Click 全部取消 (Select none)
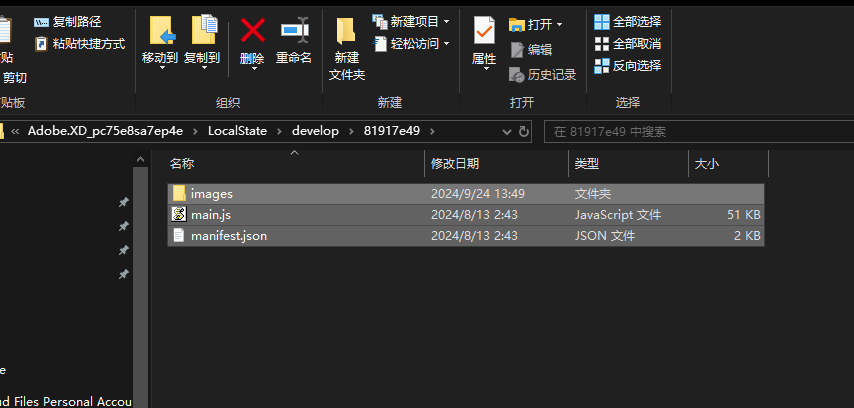This screenshot has width=854, height=408. coord(628,44)
